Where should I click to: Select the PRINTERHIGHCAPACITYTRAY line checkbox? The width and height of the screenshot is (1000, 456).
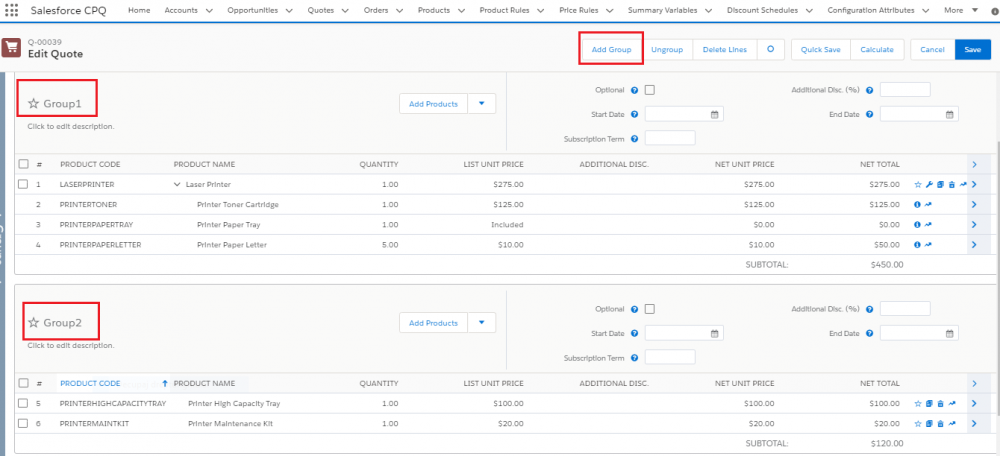[x=23, y=404]
